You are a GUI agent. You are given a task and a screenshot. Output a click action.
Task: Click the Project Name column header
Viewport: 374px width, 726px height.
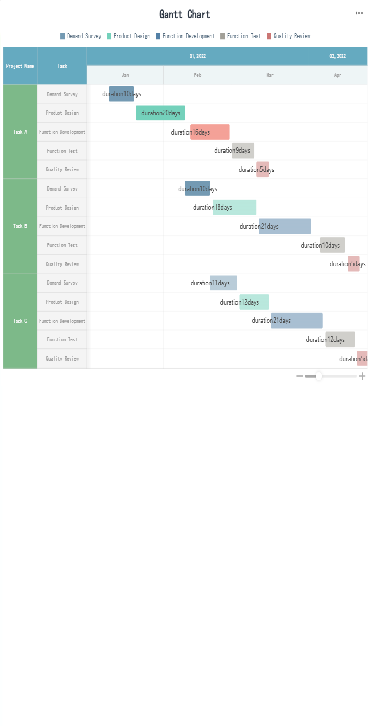pyautogui.click(x=20, y=66)
